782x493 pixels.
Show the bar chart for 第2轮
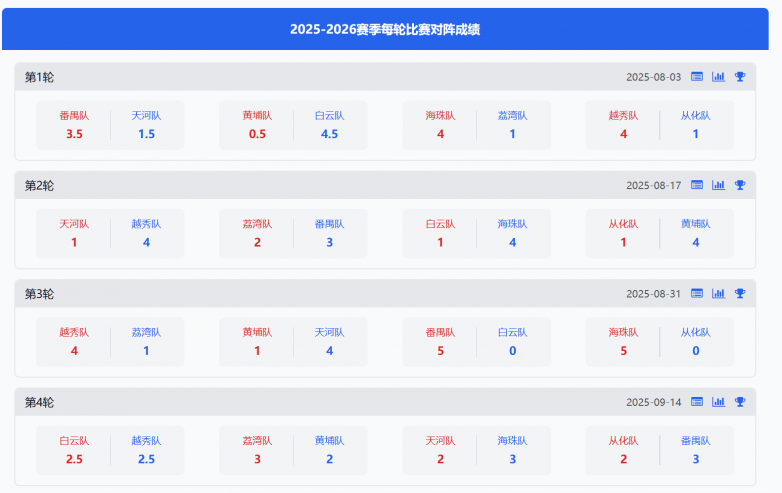pyautogui.click(x=718, y=185)
